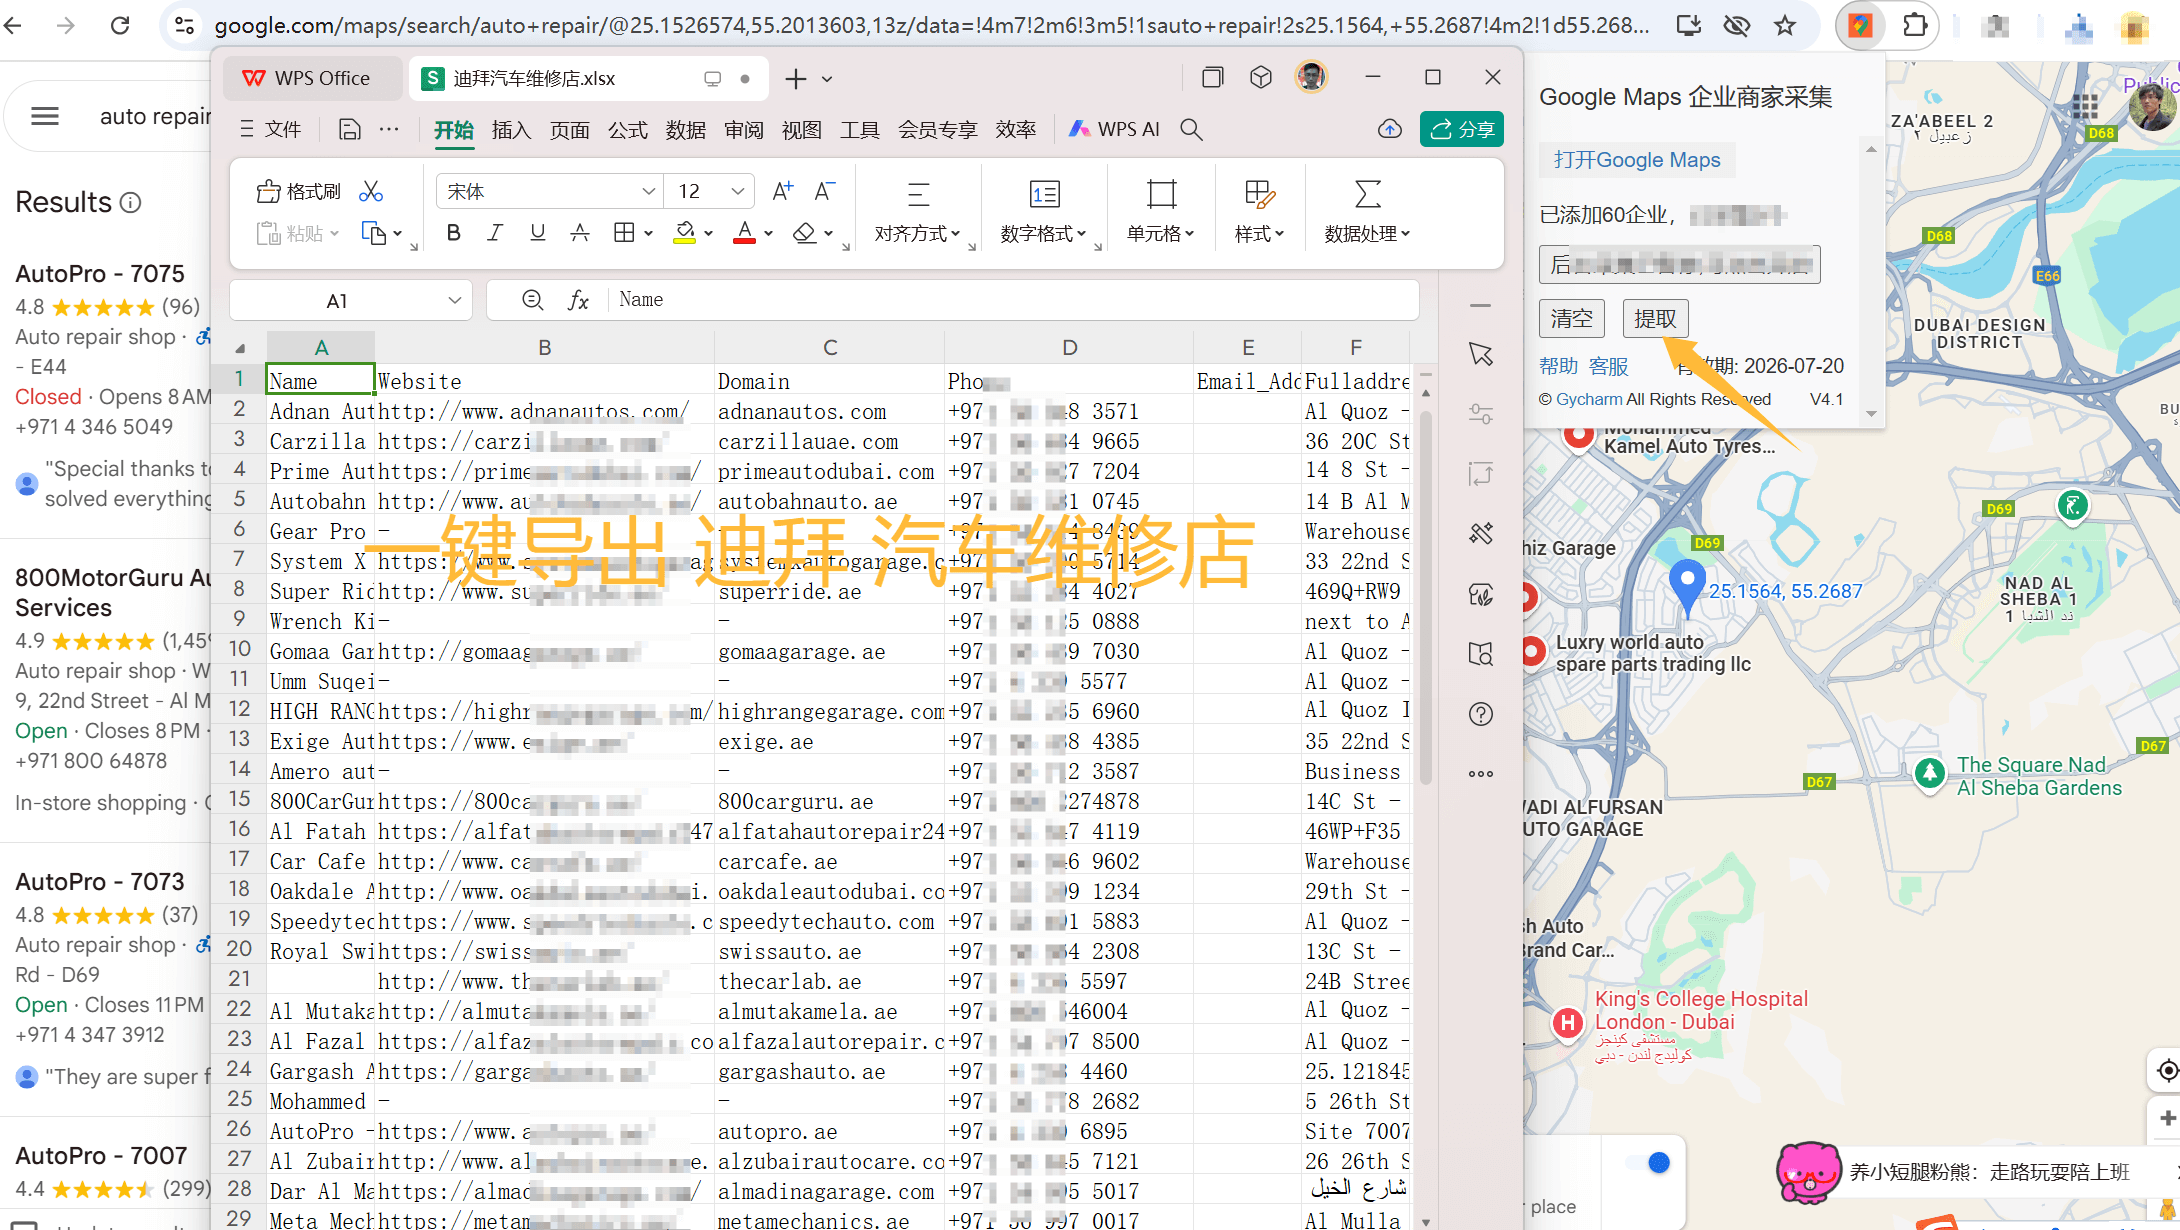Click the three-dots more icon in WPS sidebar
This screenshot has height=1230, width=2180.
(x=1481, y=774)
